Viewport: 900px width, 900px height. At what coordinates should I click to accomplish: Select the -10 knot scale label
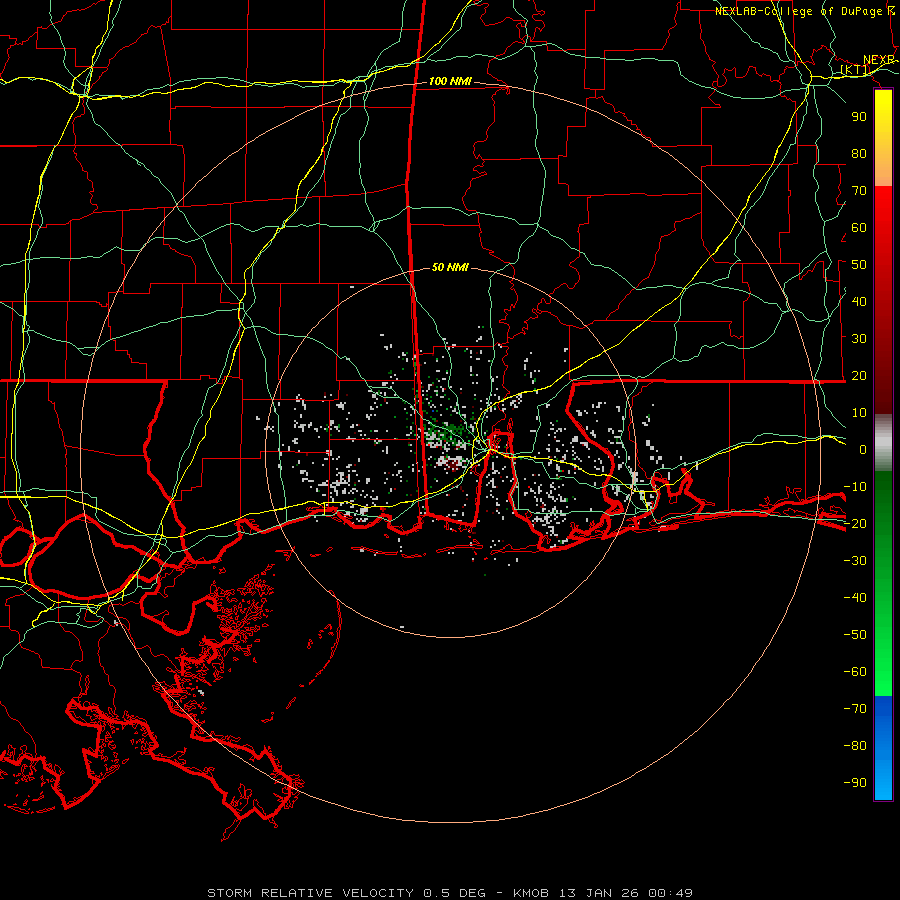pyautogui.click(x=855, y=487)
